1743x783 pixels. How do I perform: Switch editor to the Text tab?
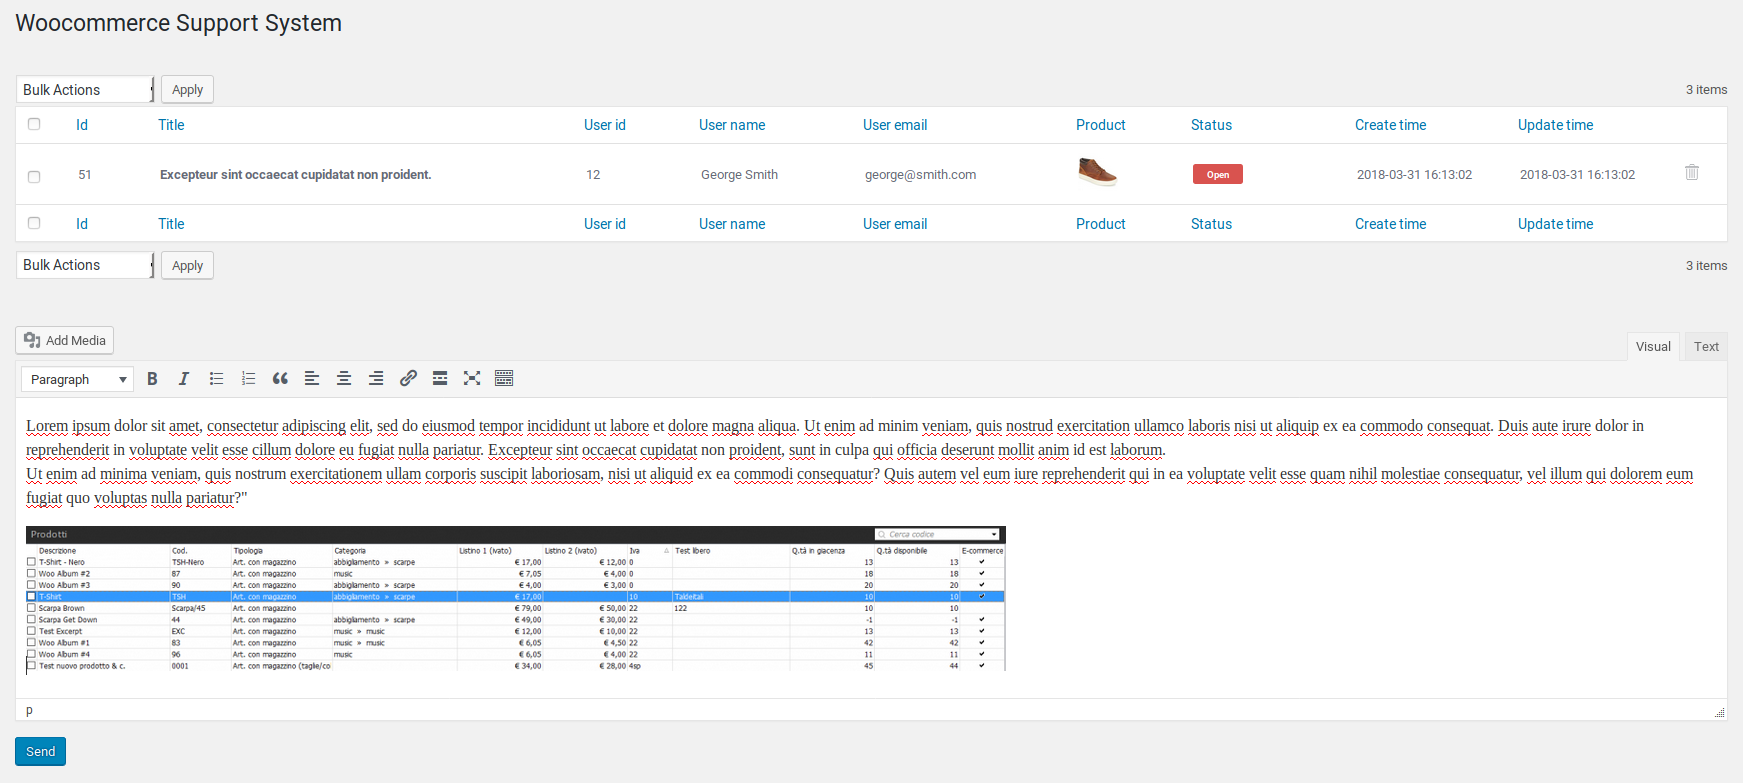pyautogui.click(x=1706, y=346)
